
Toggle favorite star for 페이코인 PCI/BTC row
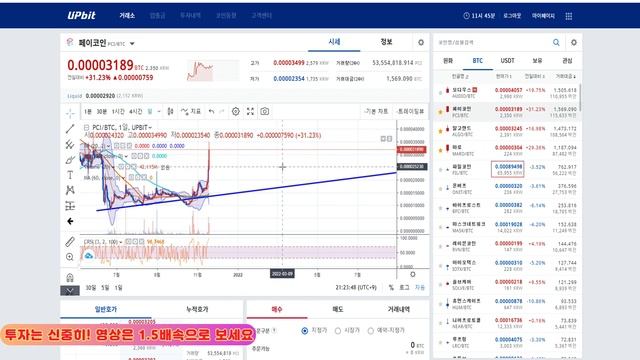(x=440, y=112)
